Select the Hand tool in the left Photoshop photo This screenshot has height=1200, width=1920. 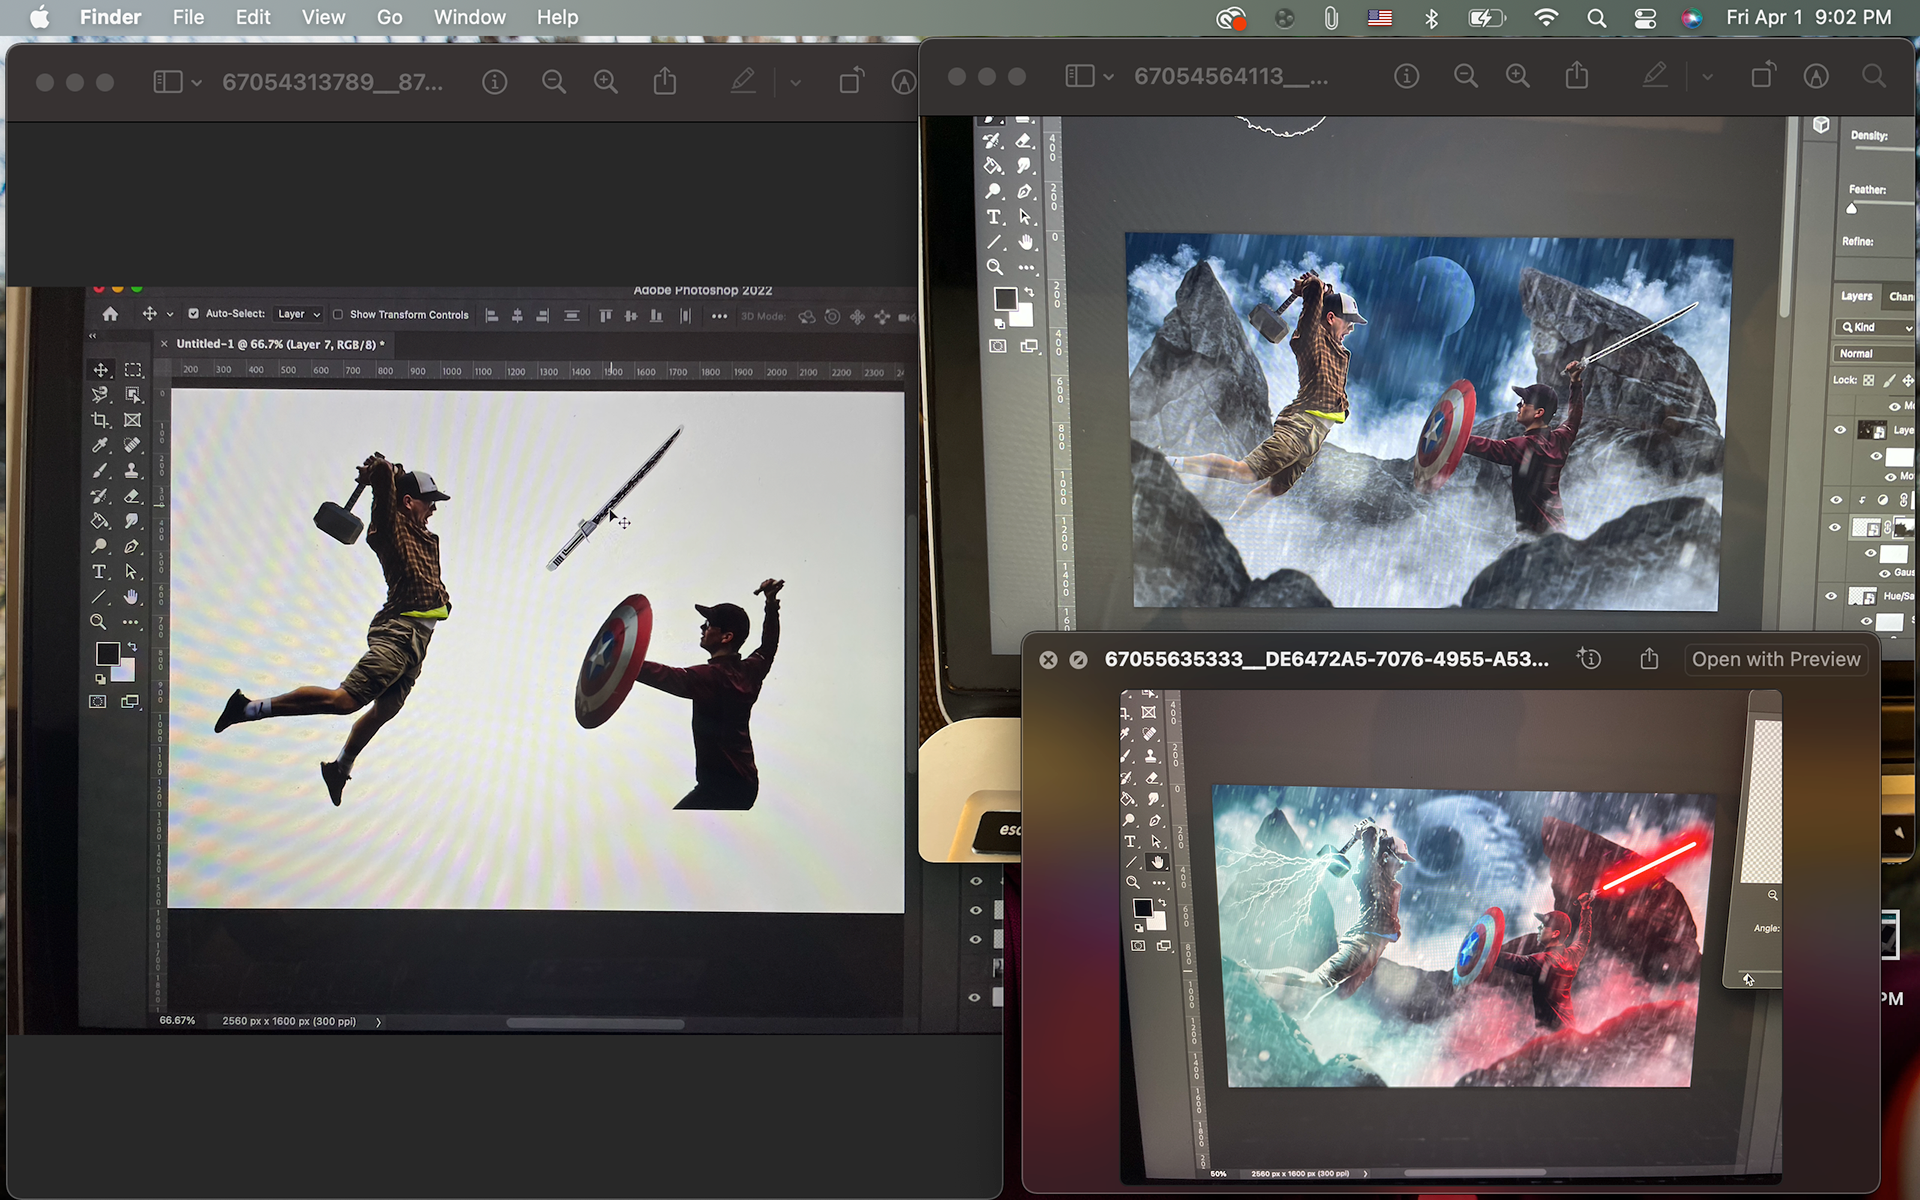pyautogui.click(x=131, y=597)
